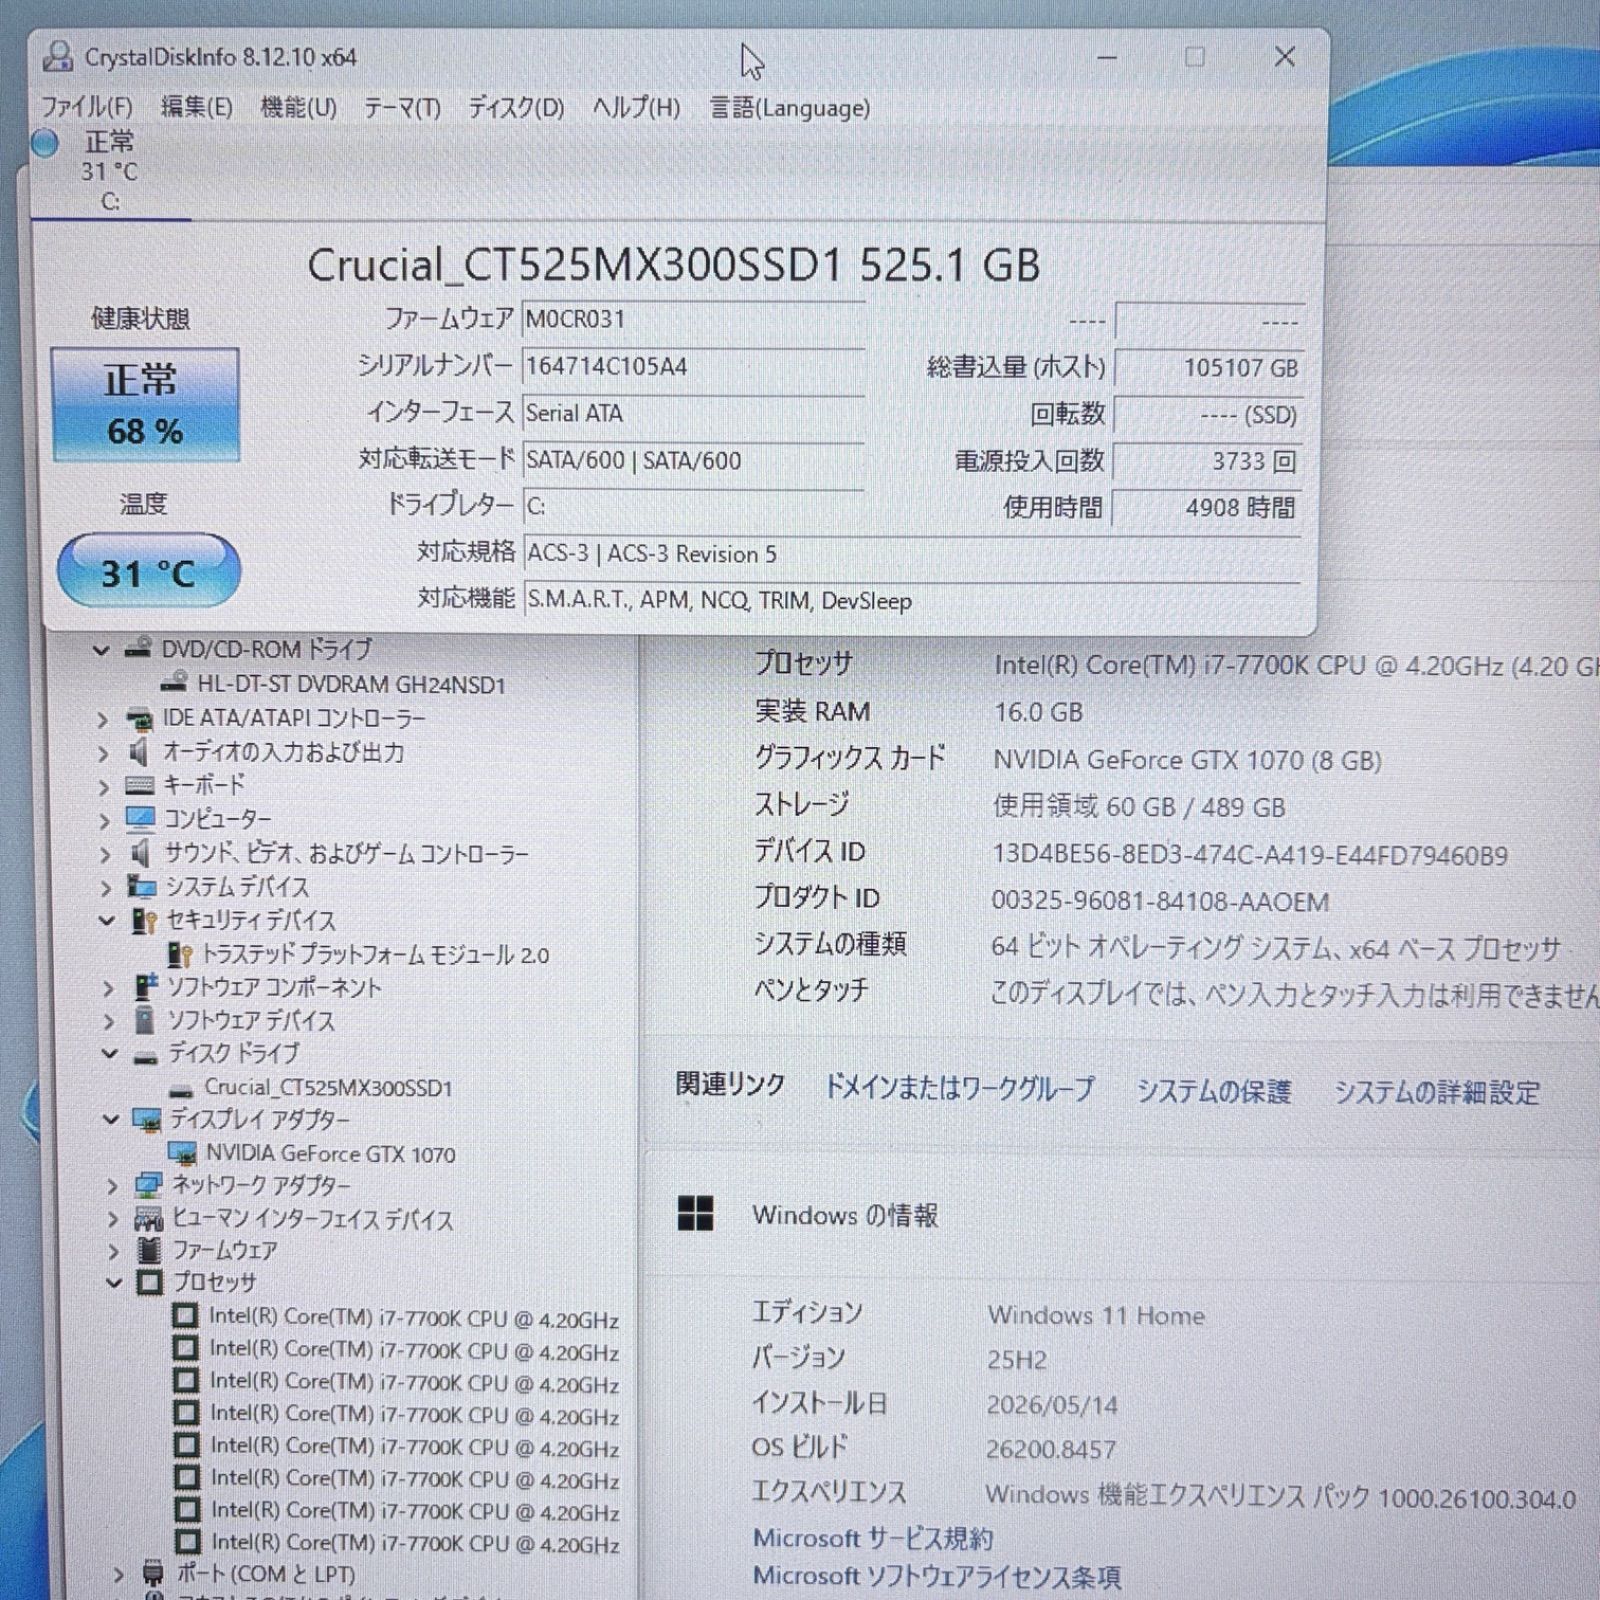Expand オーディオの入力および出力 node
Viewport: 1600px width, 1600px height.
(102, 752)
